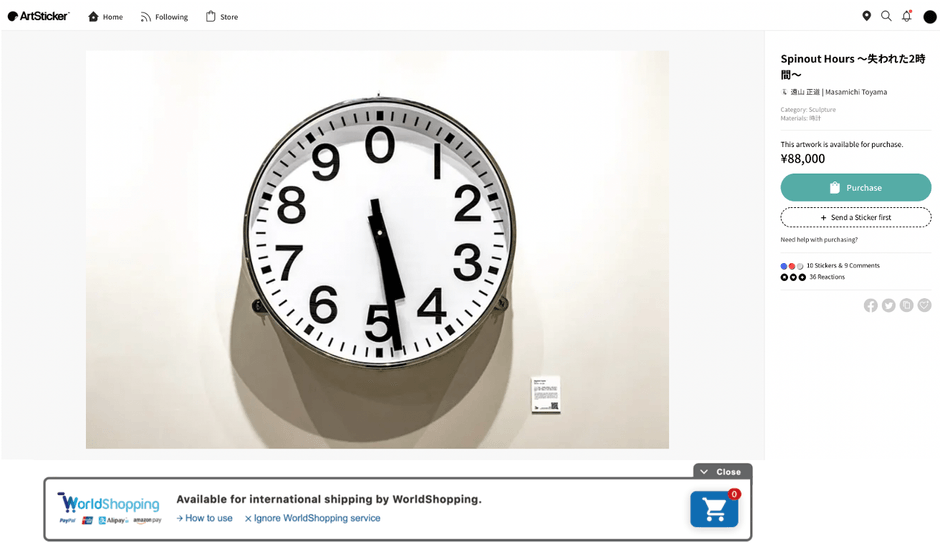View 36 Reactions
940x552 pixels.
coord(827,277)
